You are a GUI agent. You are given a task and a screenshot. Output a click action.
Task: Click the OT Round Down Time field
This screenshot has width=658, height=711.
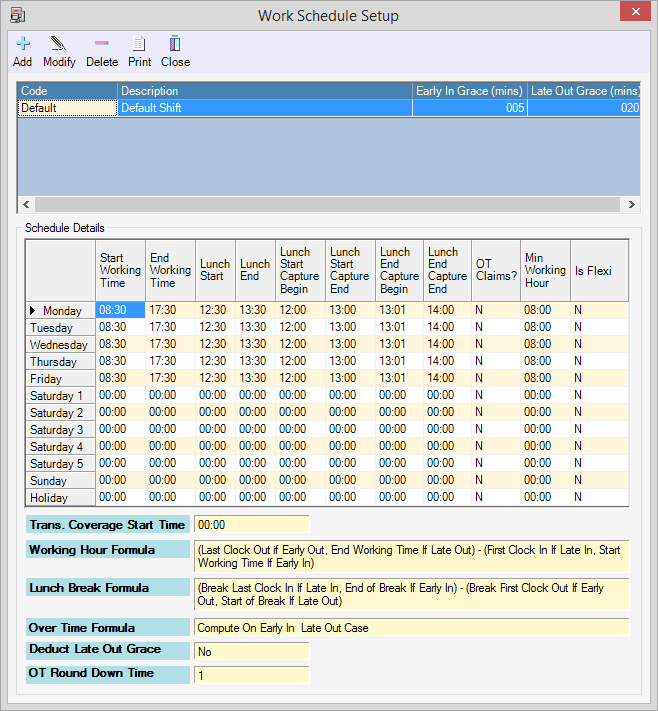point(251,675)
